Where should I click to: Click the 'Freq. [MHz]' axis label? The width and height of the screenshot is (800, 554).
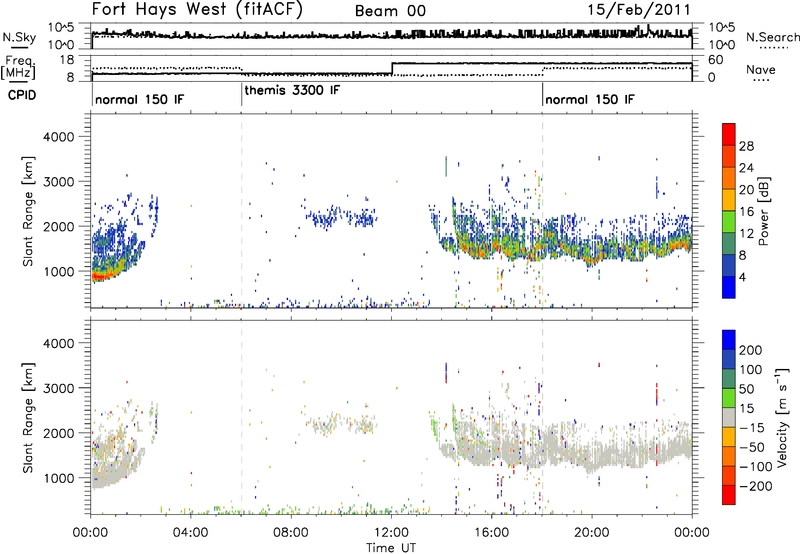coord(19,68)
